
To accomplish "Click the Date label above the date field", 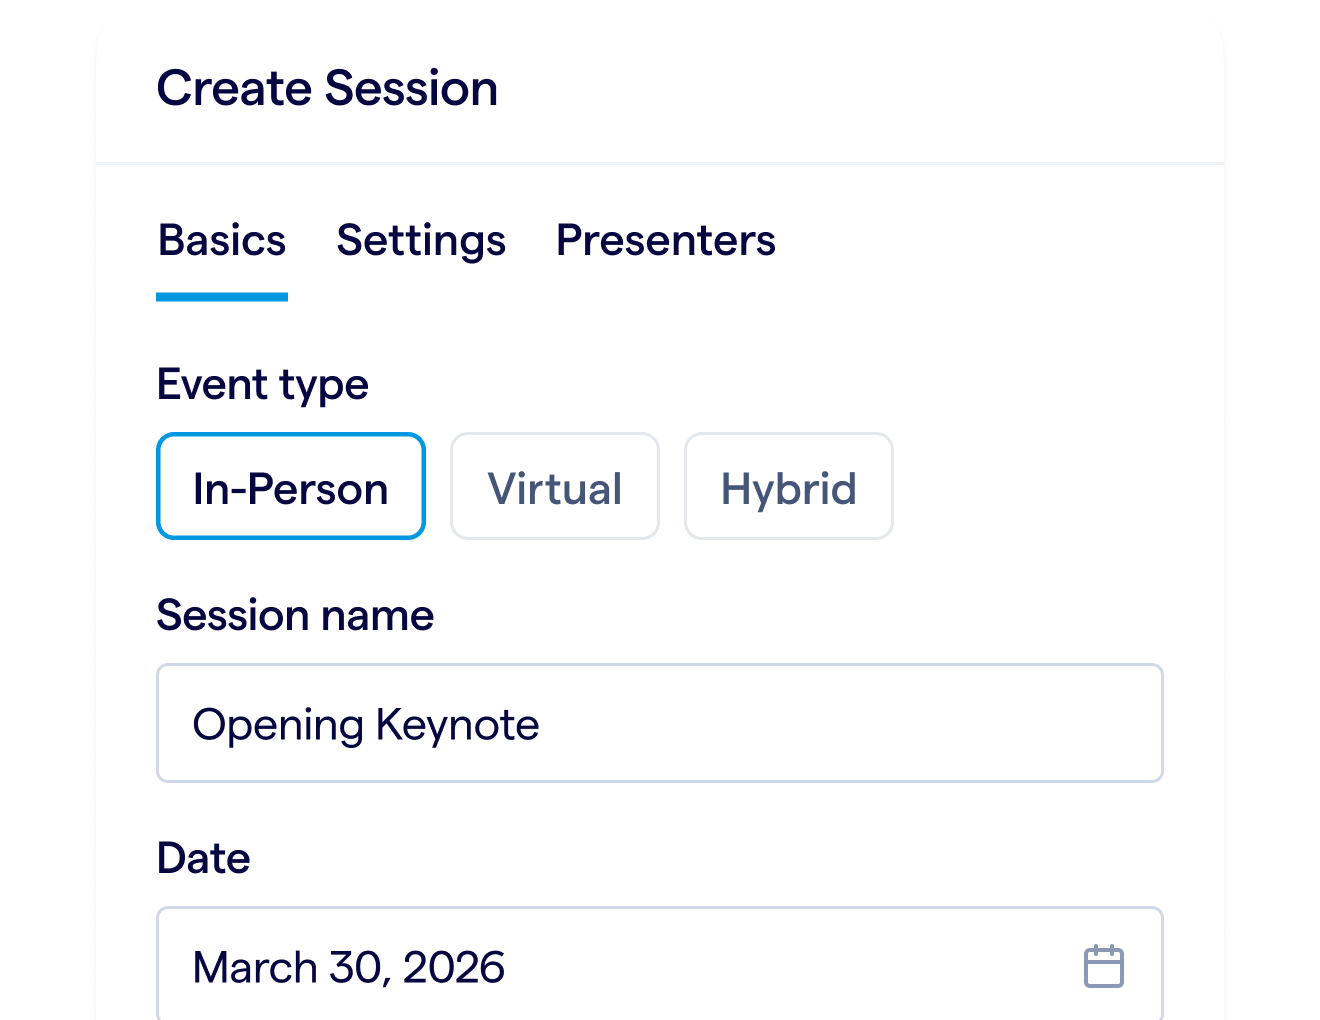I will 203,858.
